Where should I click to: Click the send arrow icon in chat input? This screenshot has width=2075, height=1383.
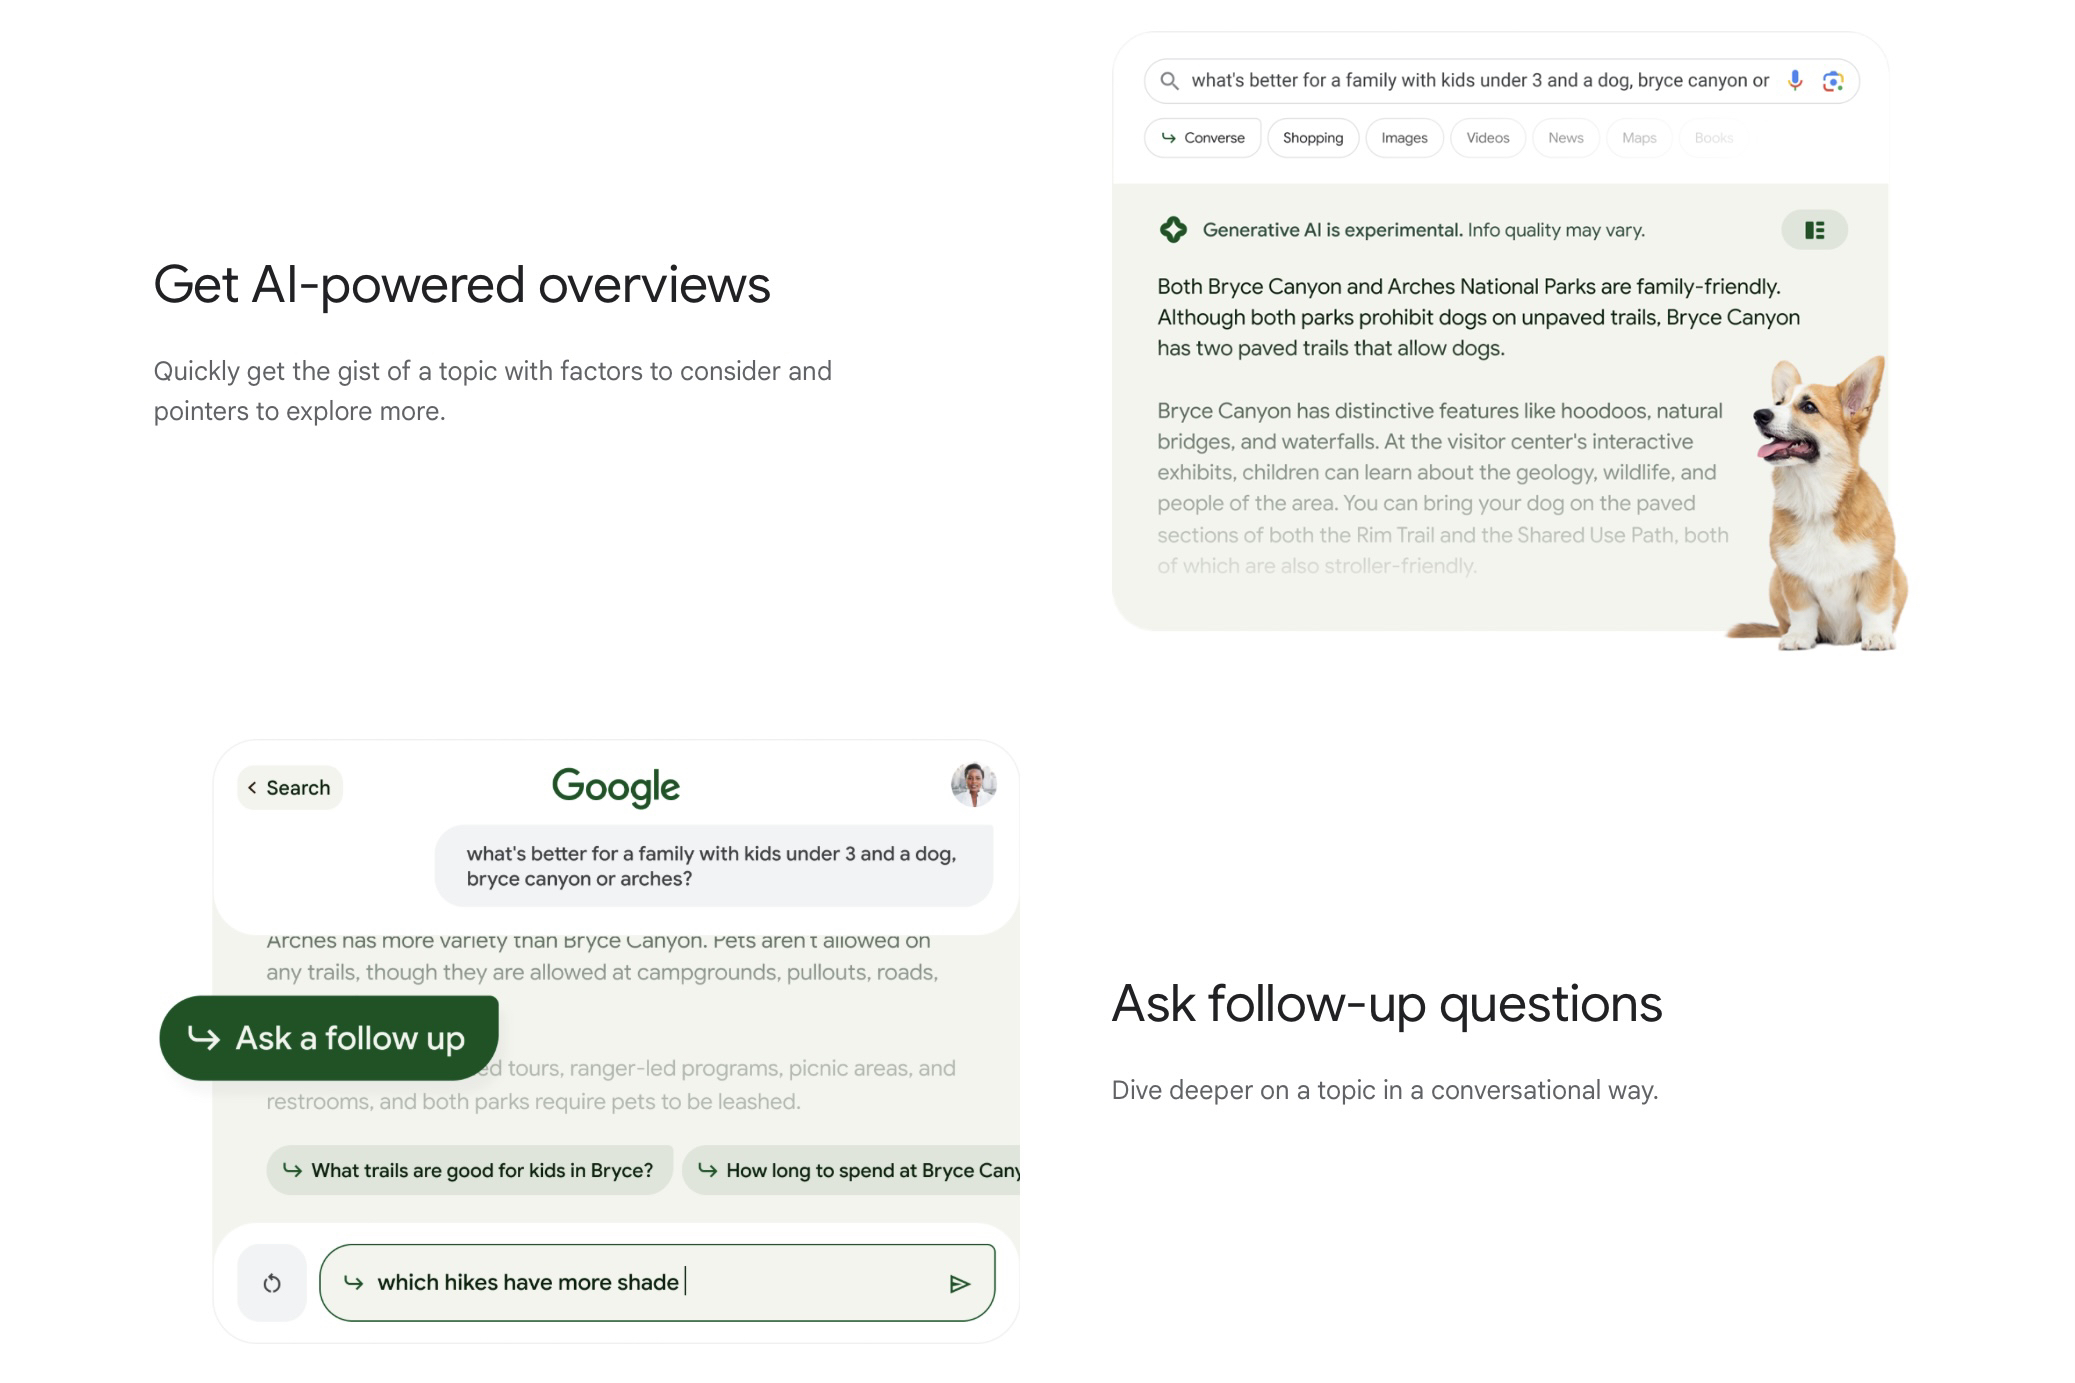pyautogui.click(x=960, y=1283)
